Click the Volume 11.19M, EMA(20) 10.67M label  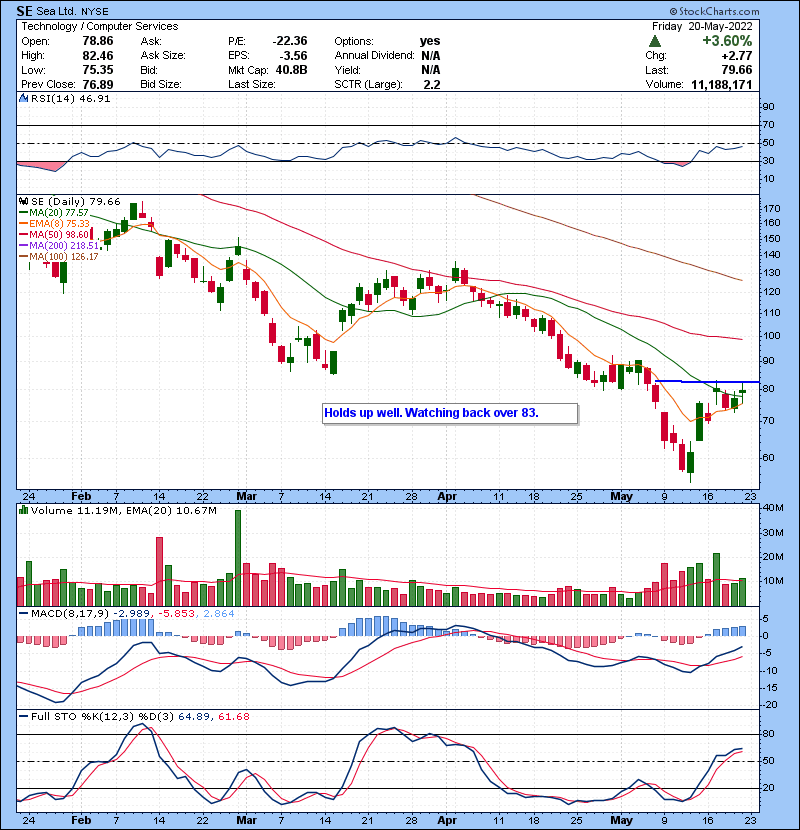pos(123,511)
